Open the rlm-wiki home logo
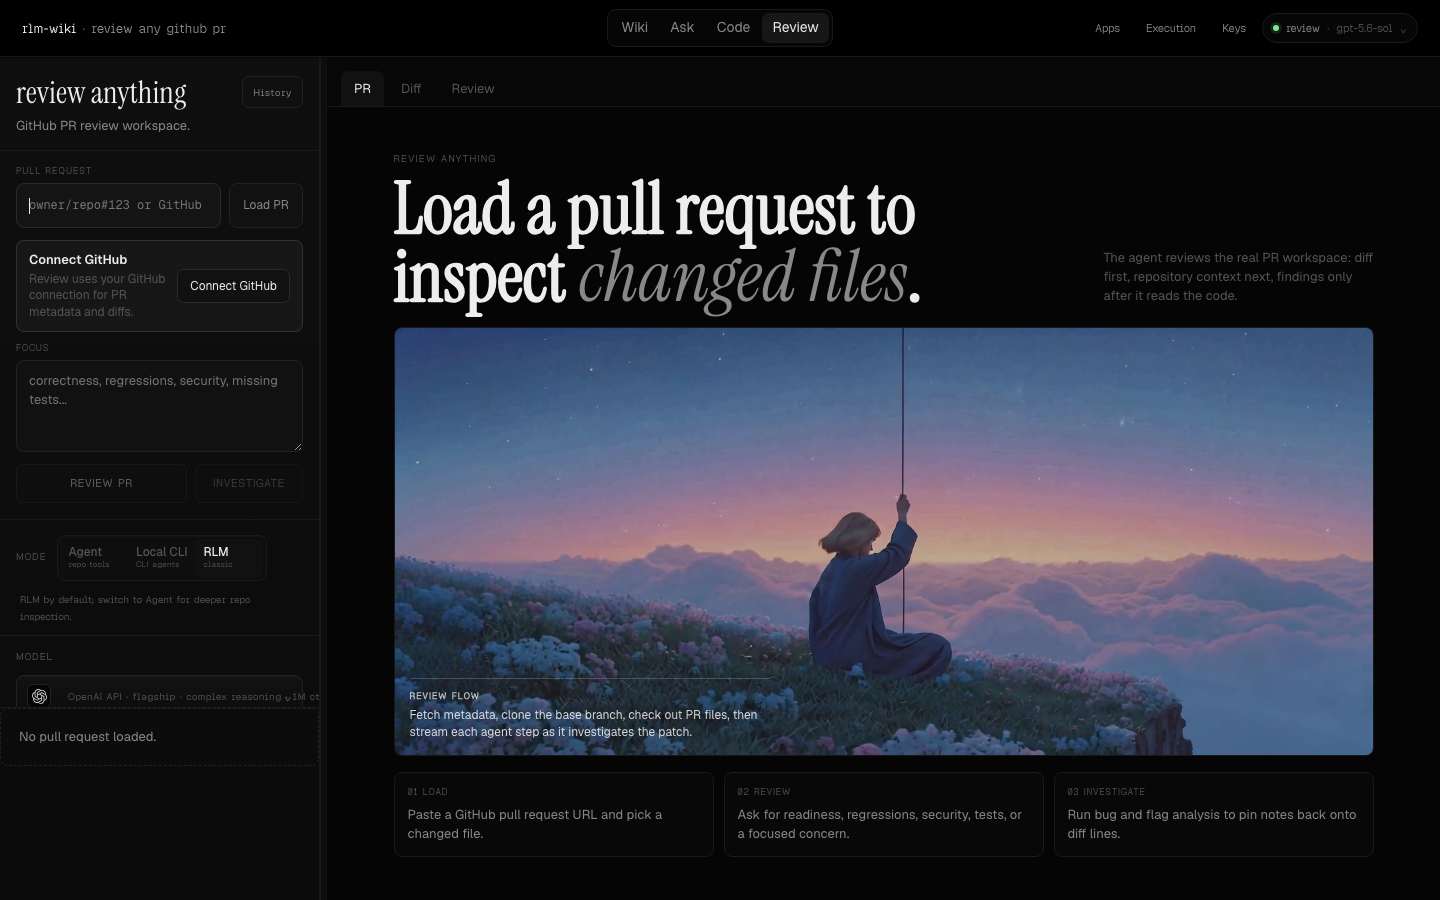Viewport: 1440px width, 900px height. [49, 29]
